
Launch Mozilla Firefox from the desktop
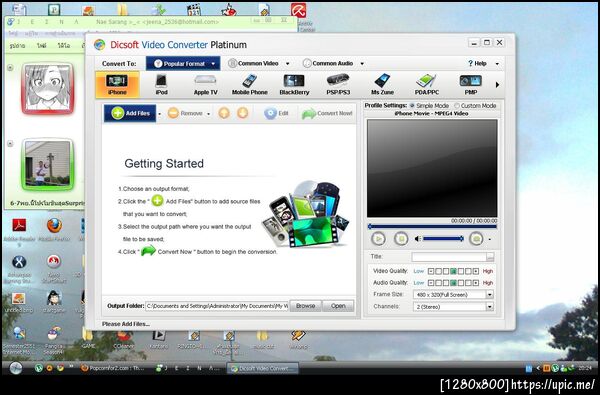(x=54, y=230)
